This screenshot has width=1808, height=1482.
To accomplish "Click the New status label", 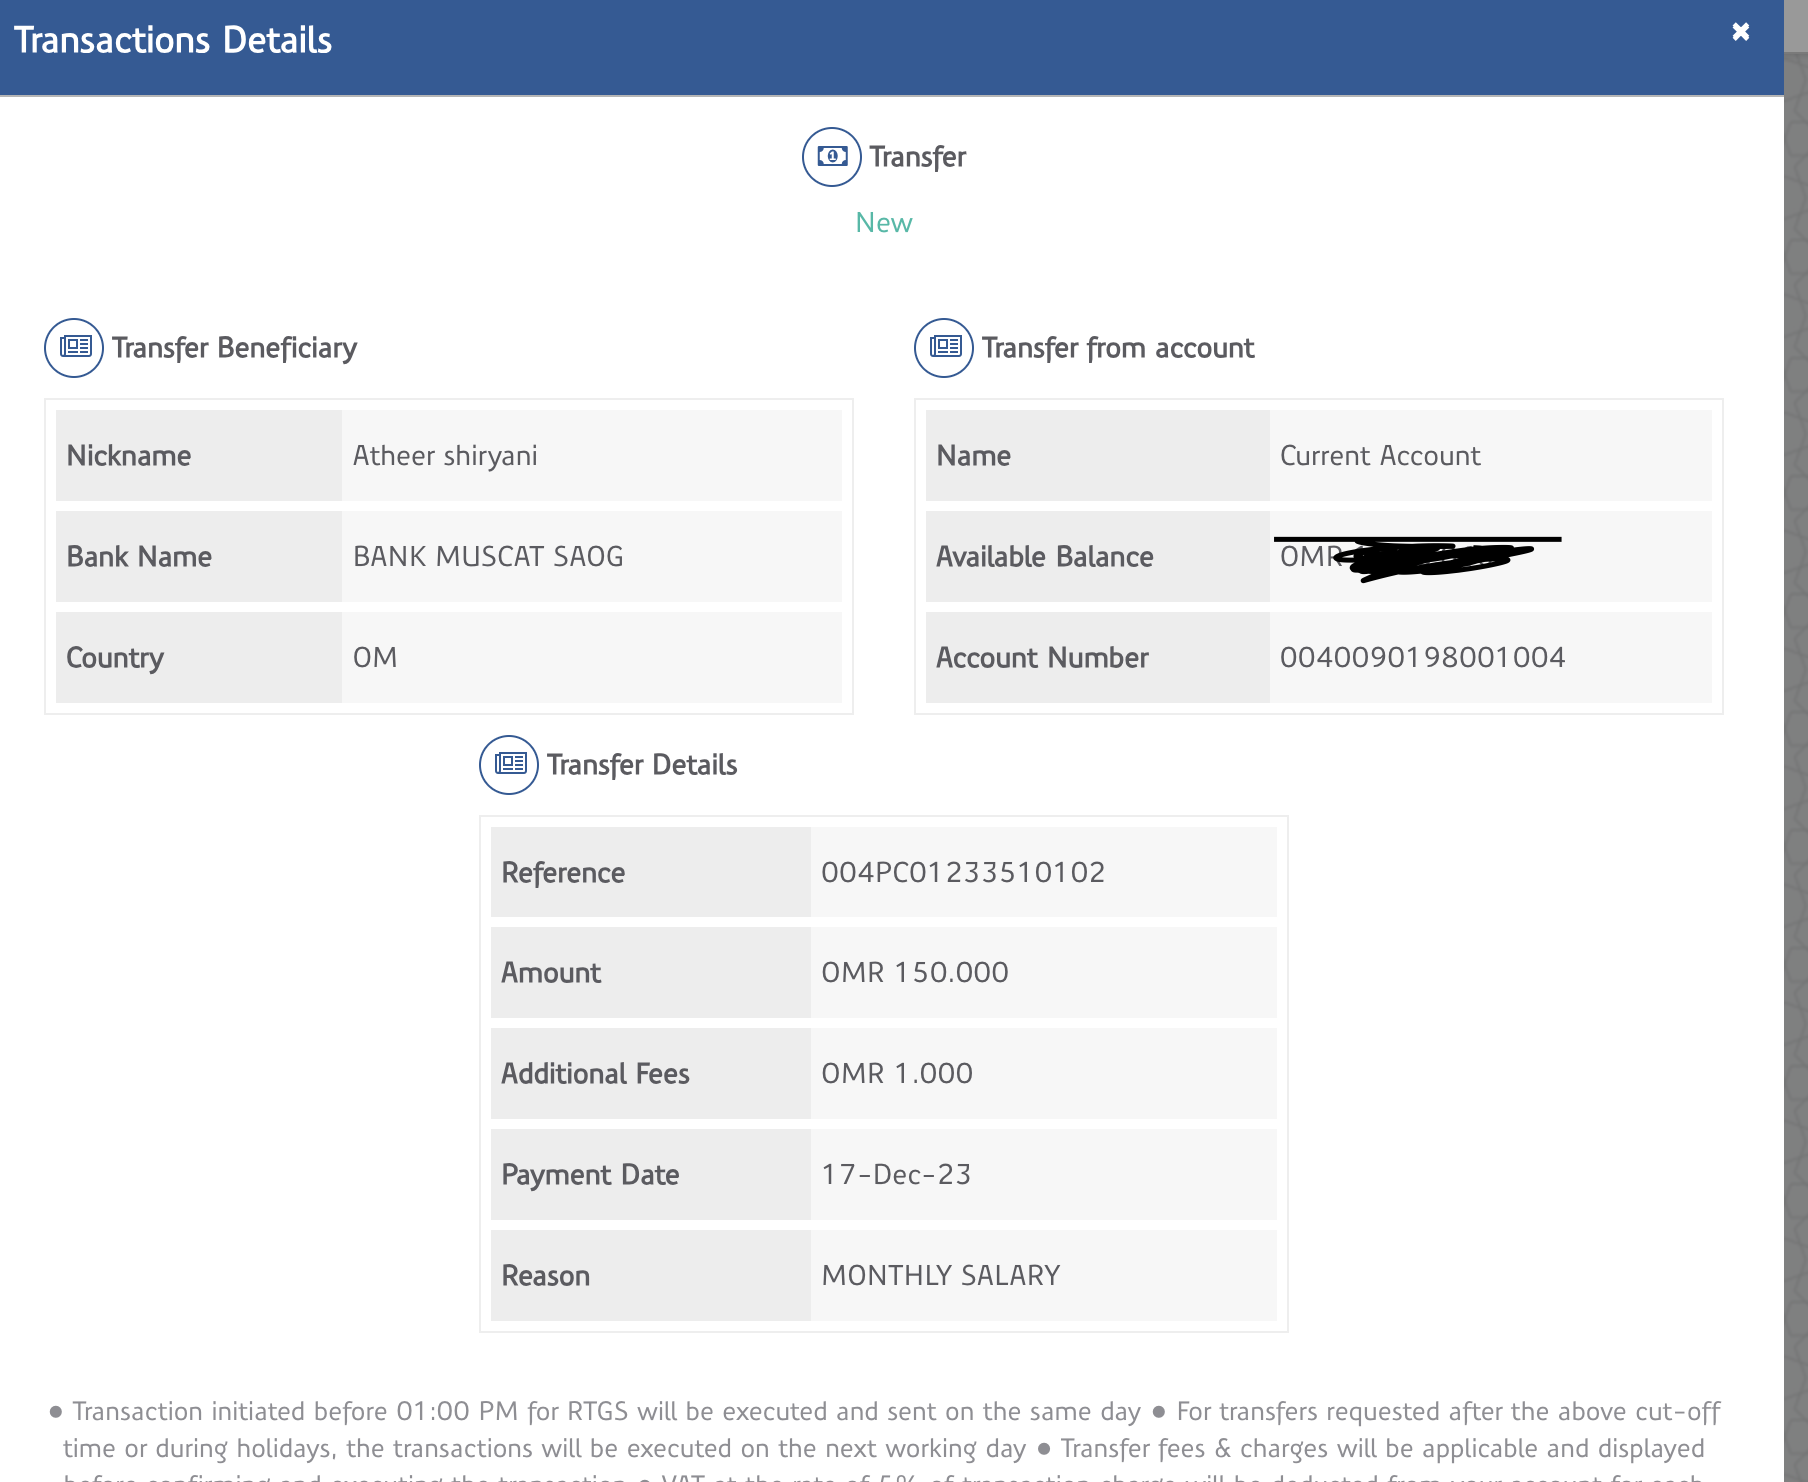I will (x=883, y=223).
